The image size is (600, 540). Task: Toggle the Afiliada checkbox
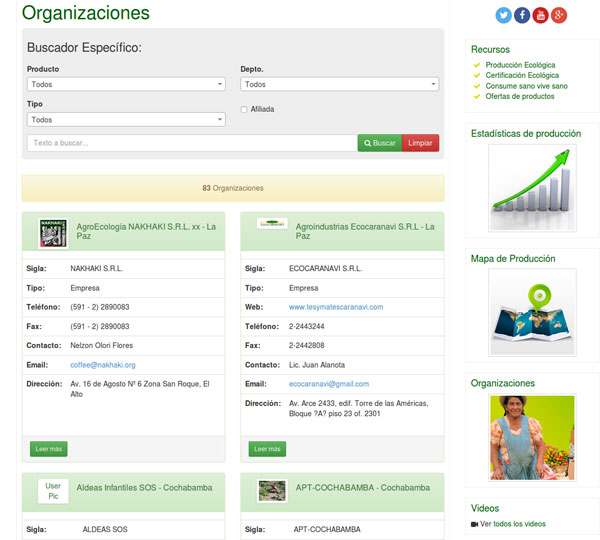coord(244,109)
